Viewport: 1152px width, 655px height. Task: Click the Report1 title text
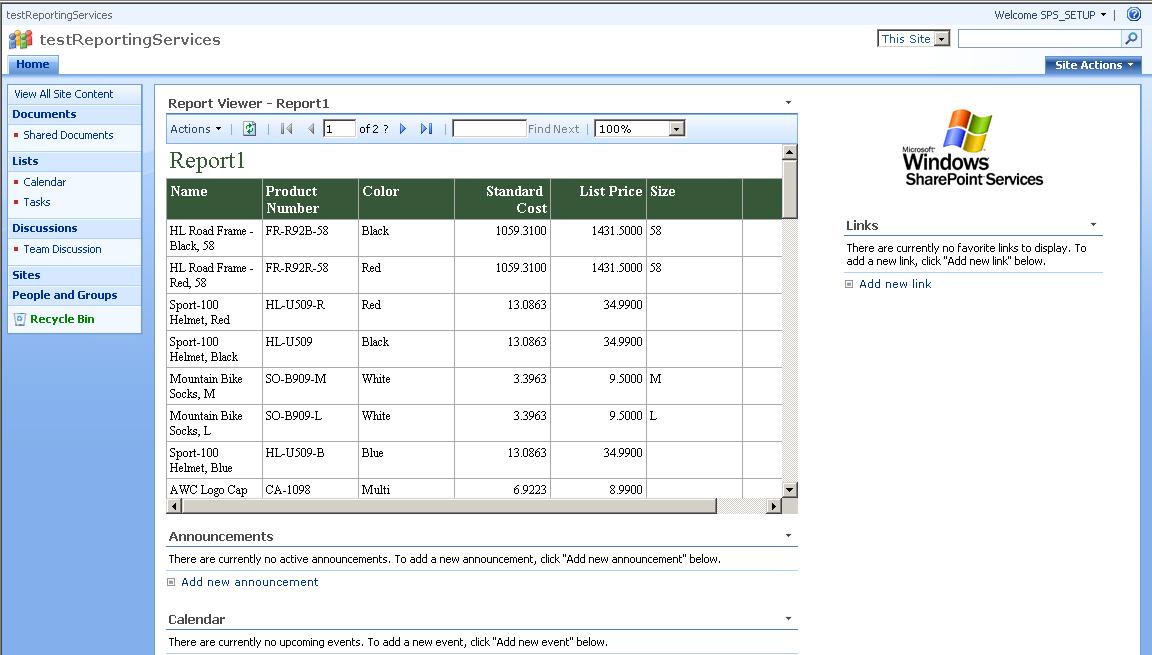[206, 161]
